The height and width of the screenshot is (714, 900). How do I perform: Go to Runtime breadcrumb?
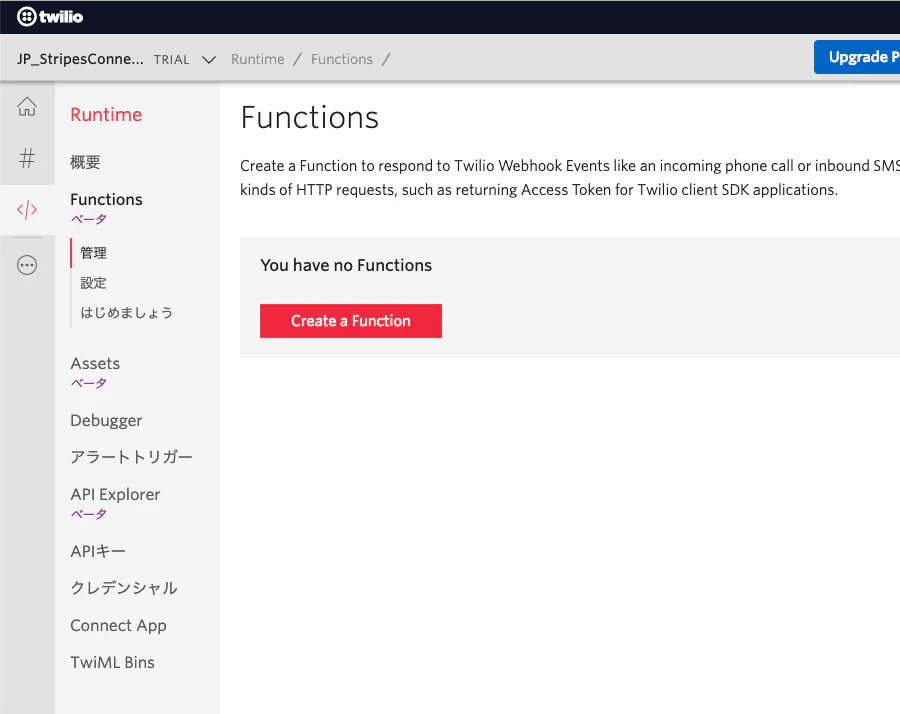coord(258,59)
